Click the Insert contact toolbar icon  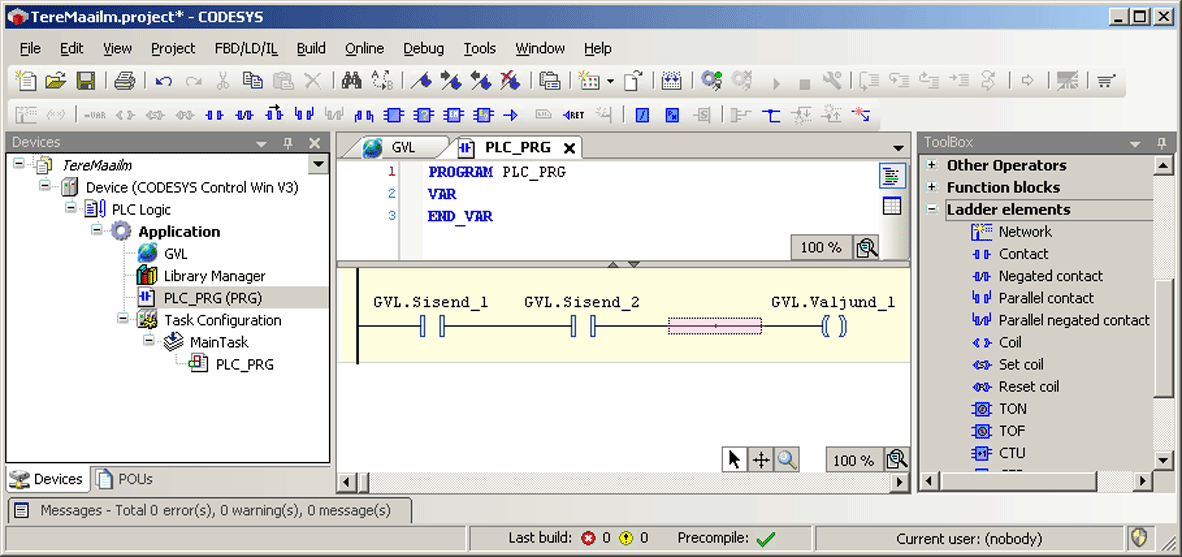(216, 115)
